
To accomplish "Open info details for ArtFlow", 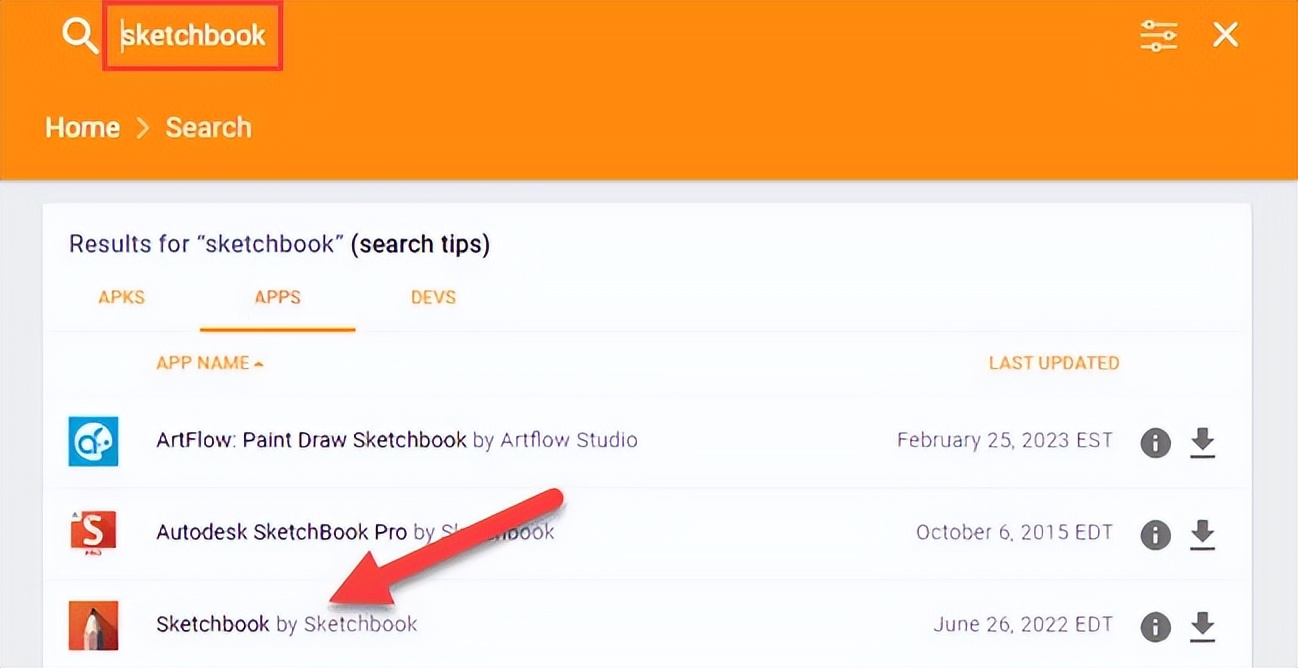I will 1155,443.
